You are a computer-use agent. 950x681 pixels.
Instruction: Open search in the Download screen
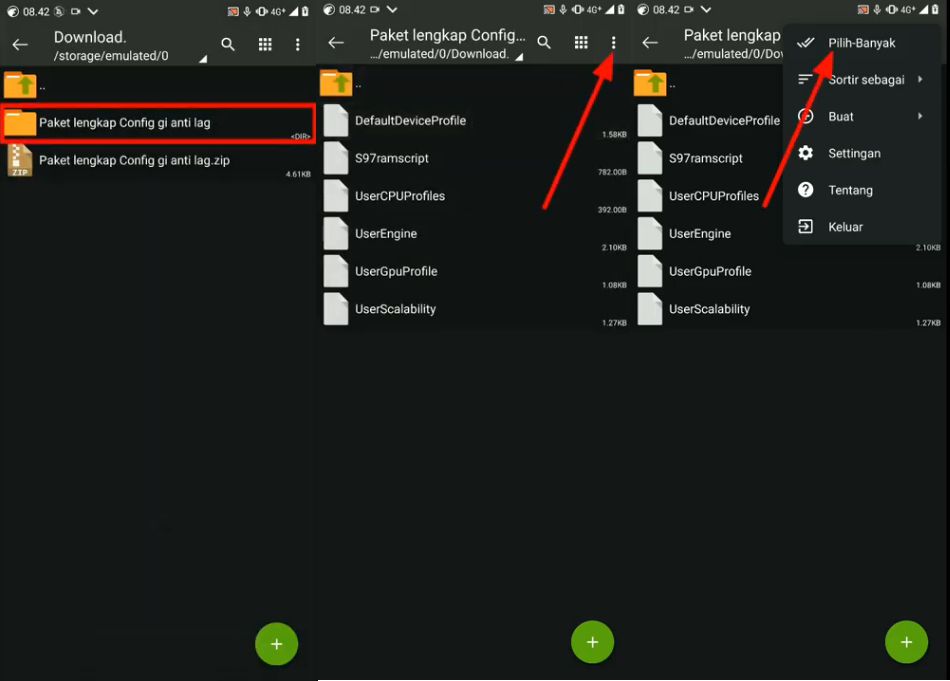(228, 44)
